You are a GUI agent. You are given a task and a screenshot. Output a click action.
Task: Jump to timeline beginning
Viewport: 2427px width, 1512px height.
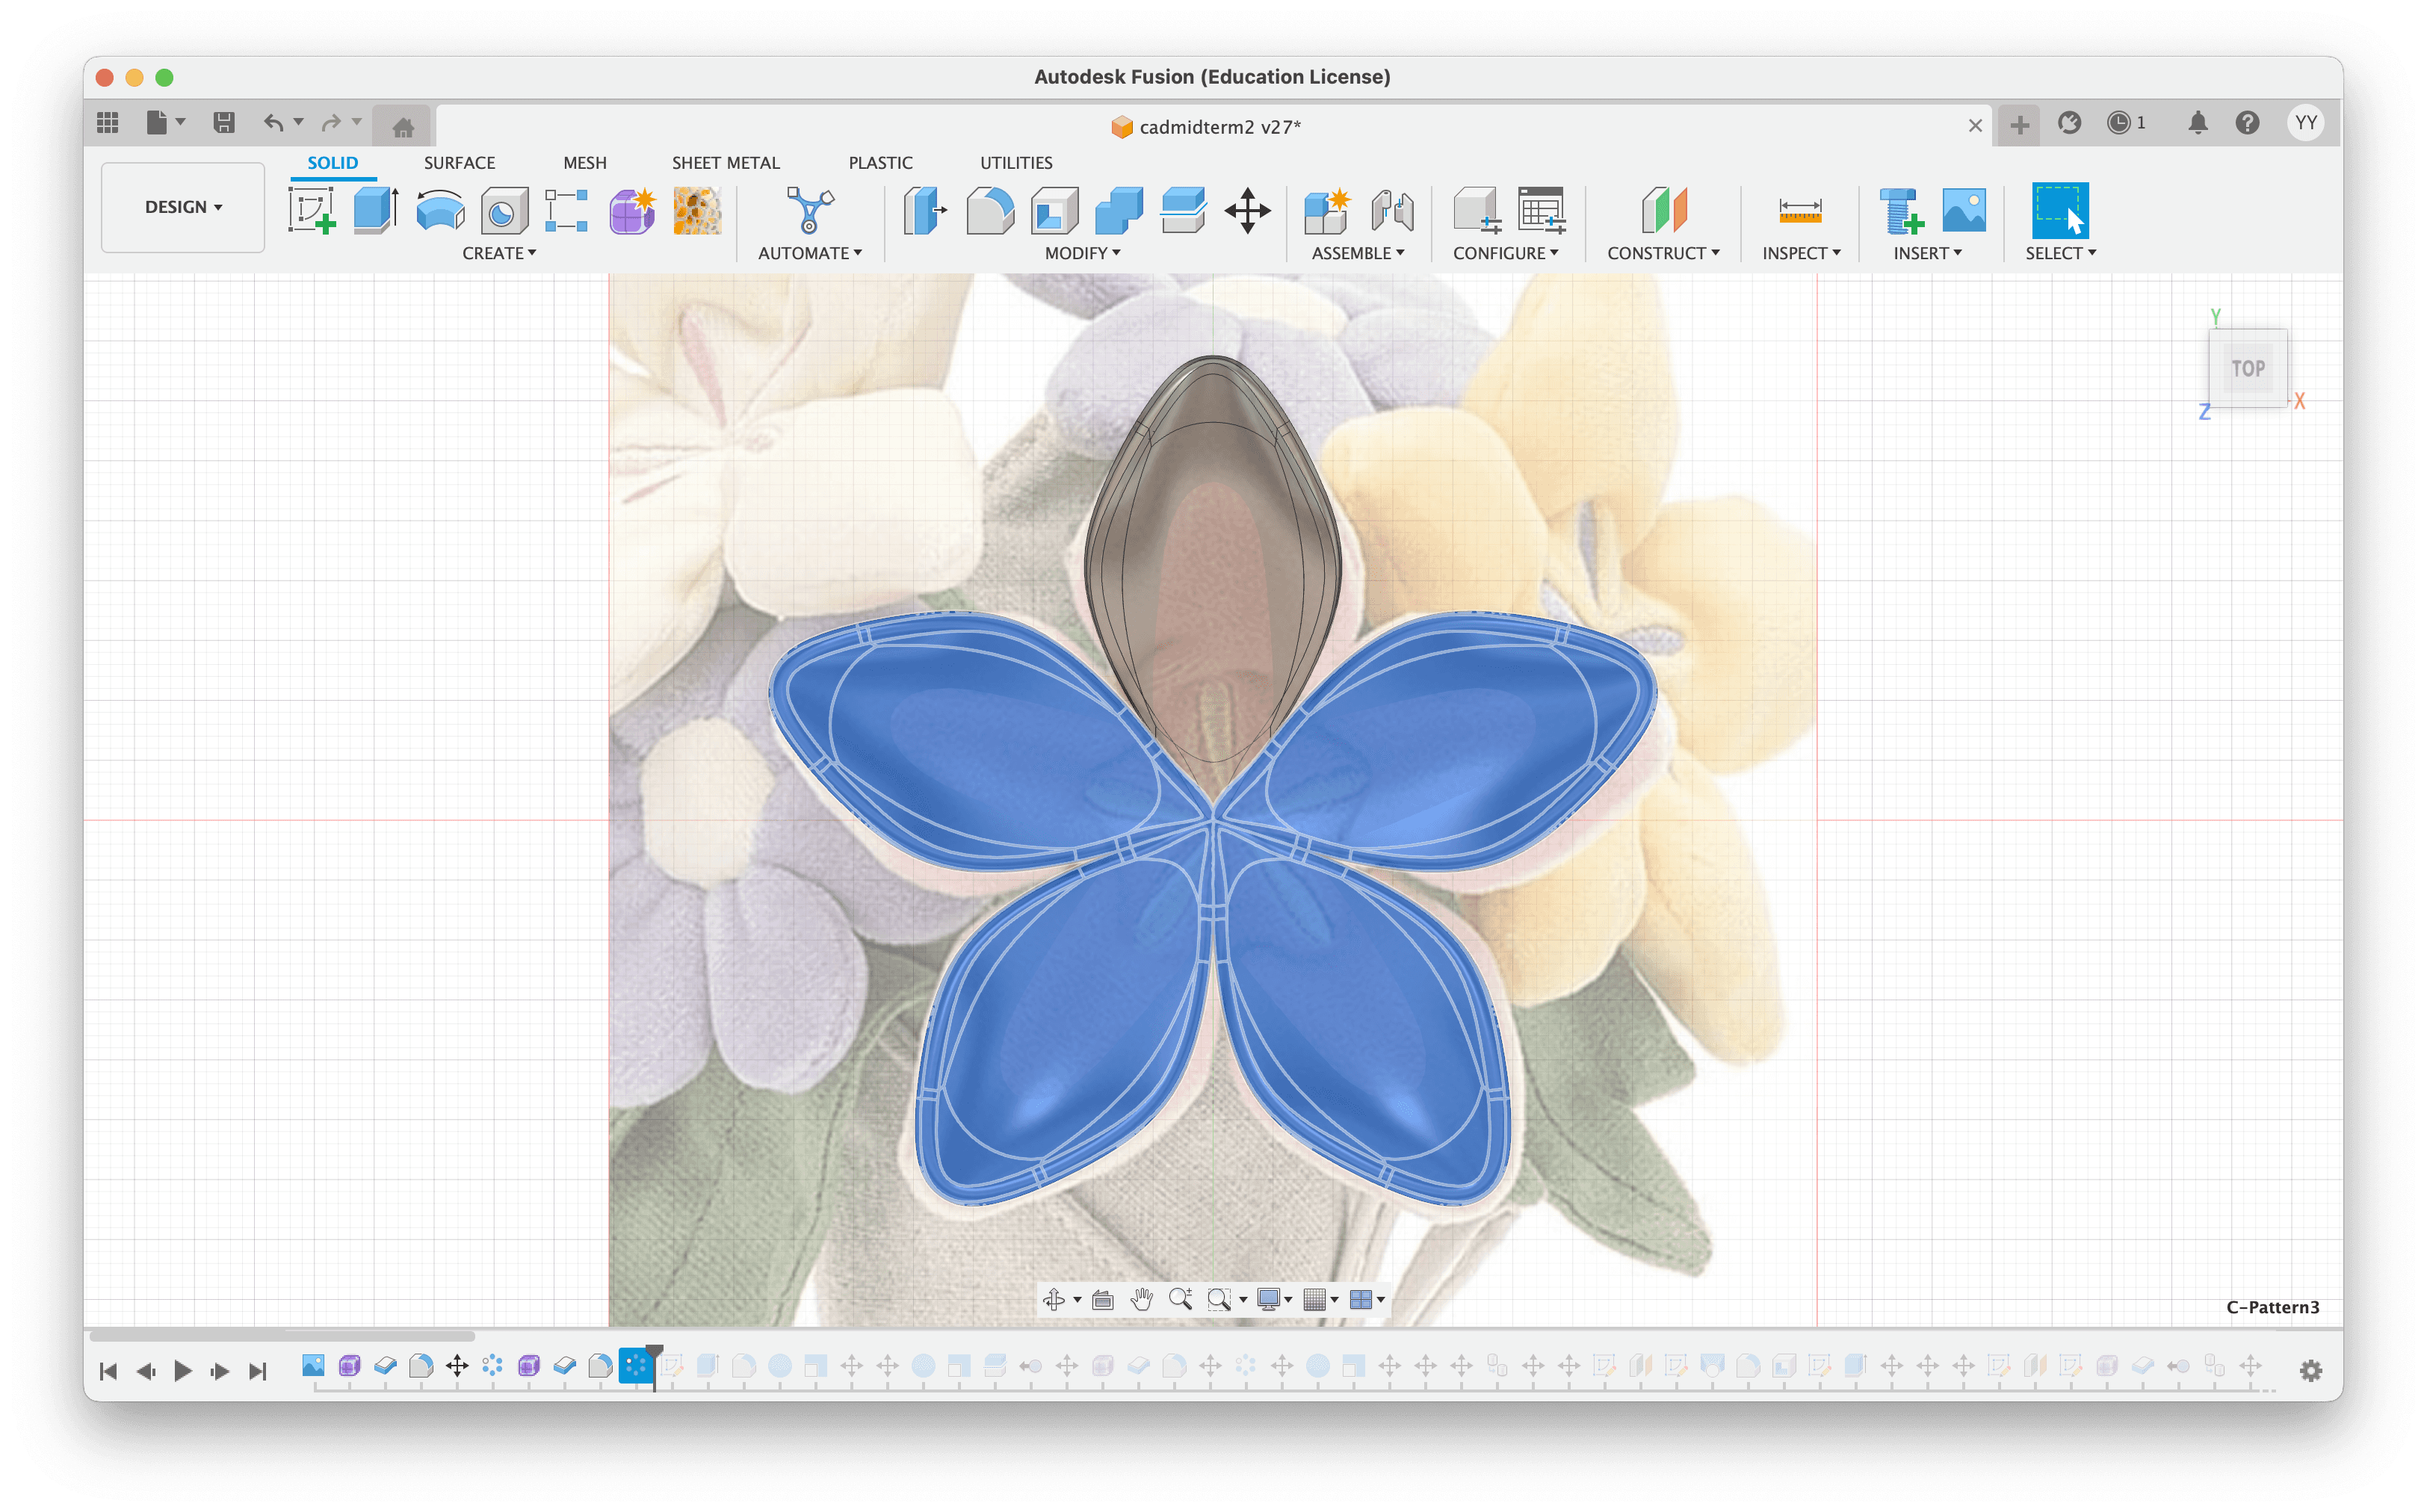point(109,1370)
